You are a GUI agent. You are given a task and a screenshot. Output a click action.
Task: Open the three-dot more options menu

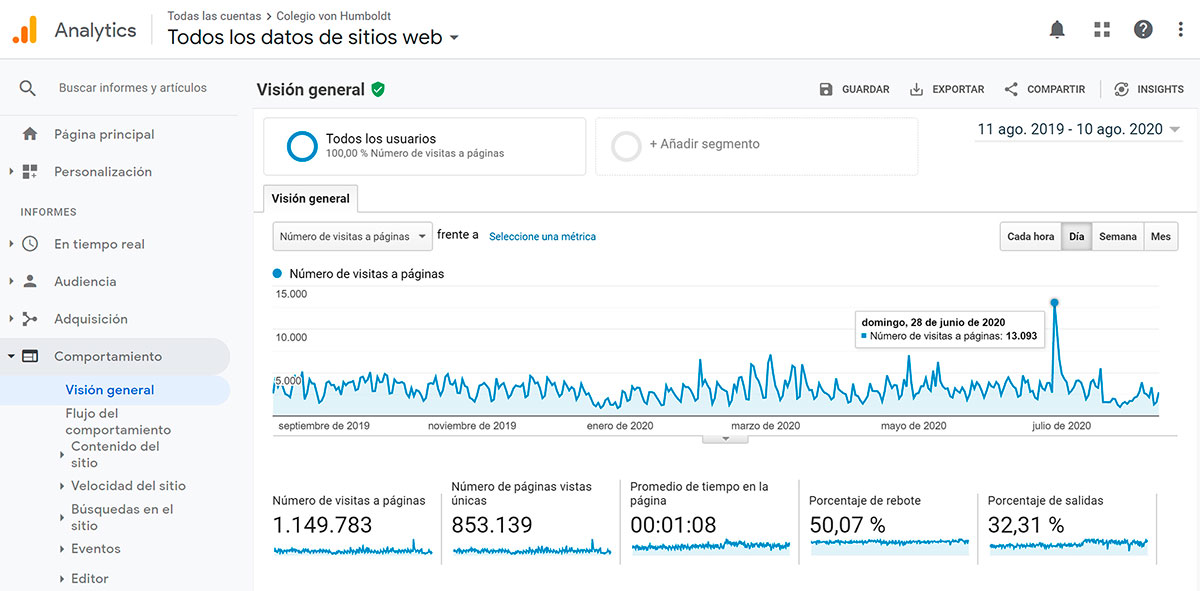pyautogui.click(x=1181, y=30)
